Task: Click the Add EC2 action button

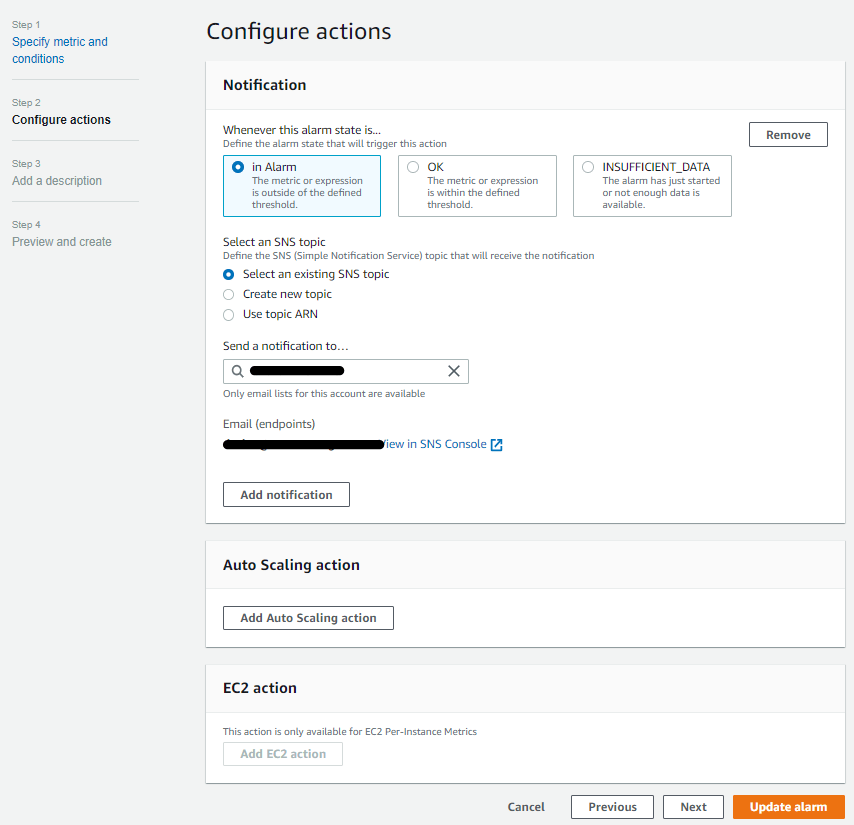Action: 282,754
